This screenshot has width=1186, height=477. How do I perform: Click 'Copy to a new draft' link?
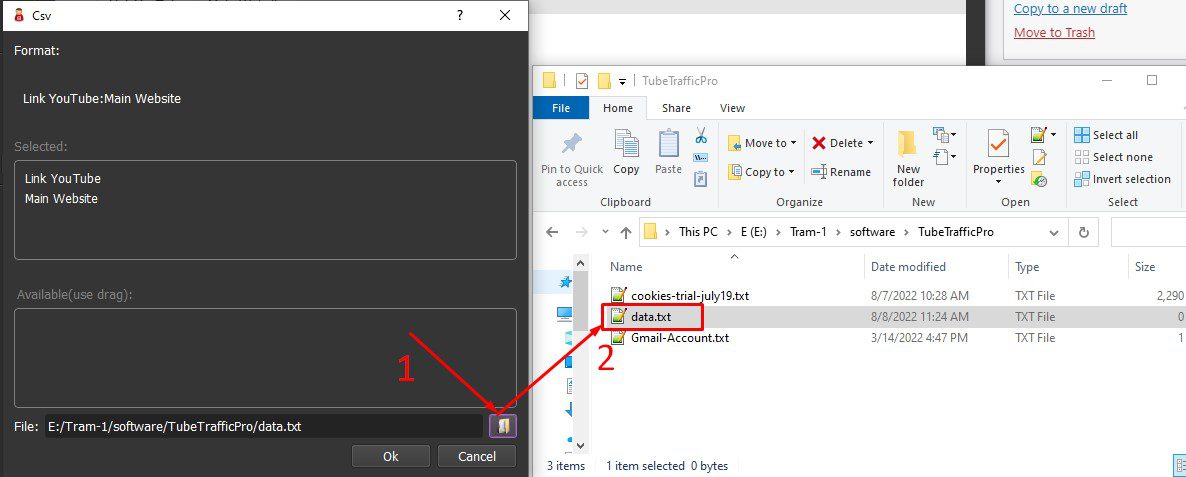pyautogui.click(x=1070, y=9)
